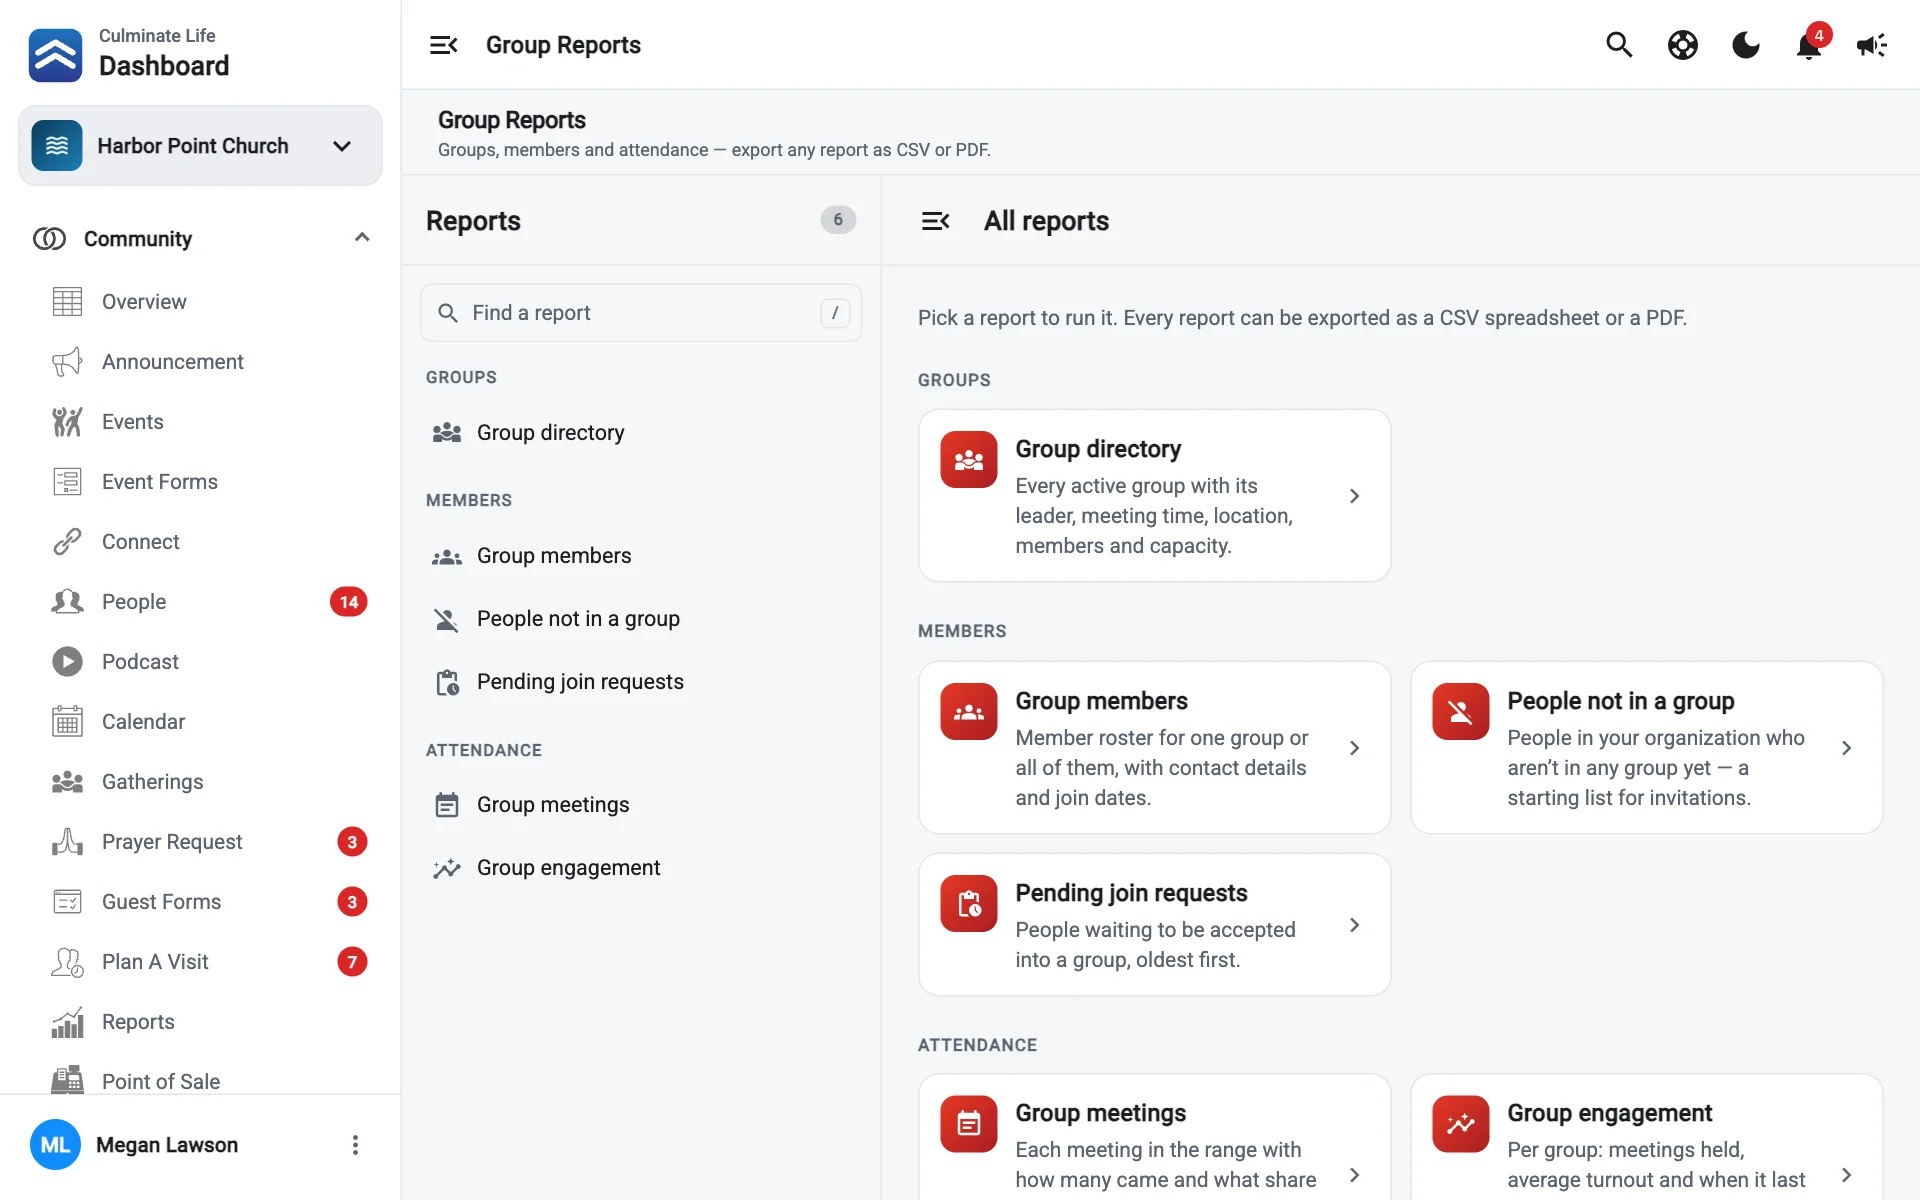1920x1200 pixels.
Task: Click the Culminate Life logo
Action: click(x=56, y=55)
